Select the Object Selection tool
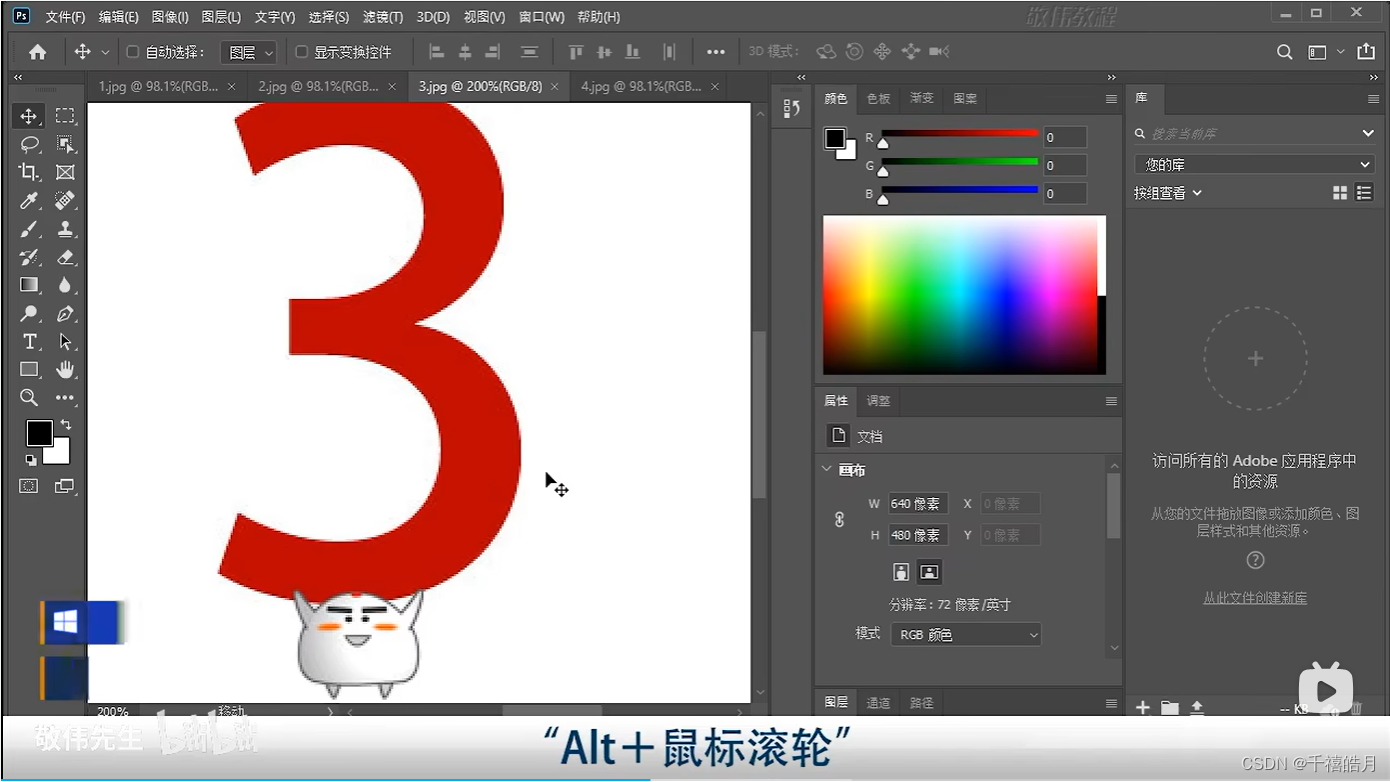1390x782 pixels. [x=65, y=144]
